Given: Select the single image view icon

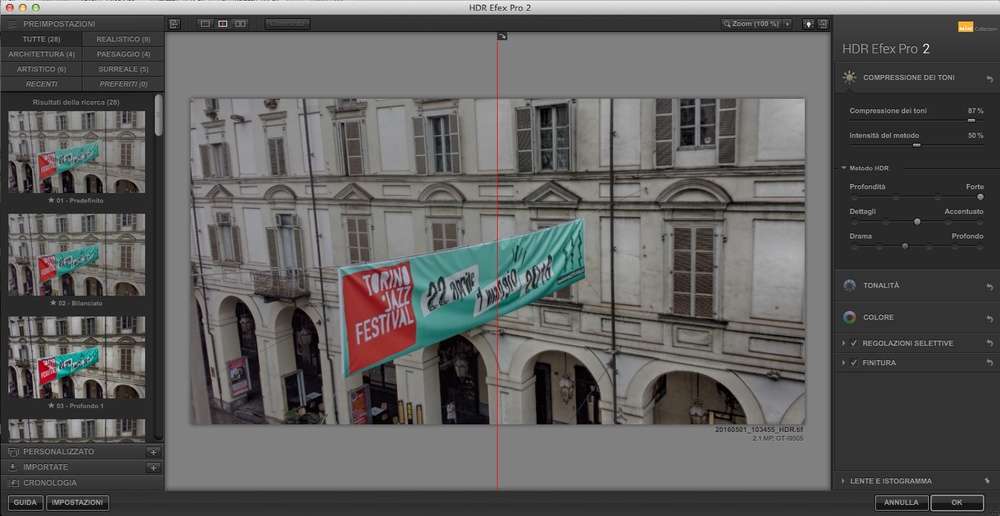Looking at the screenshot, I should 205,23.
